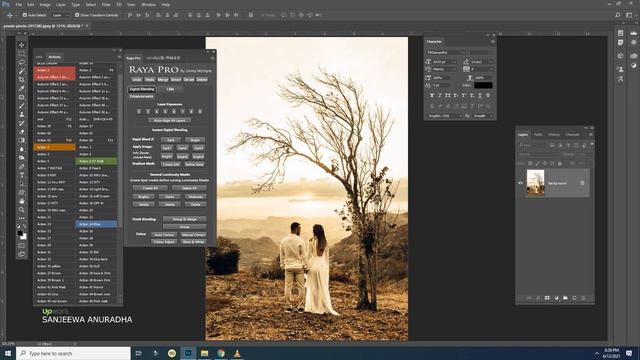The width and height of the screenshot is (640, 360).
Task: Toggle Show Transform Controls checkbox
Action: 77,15
